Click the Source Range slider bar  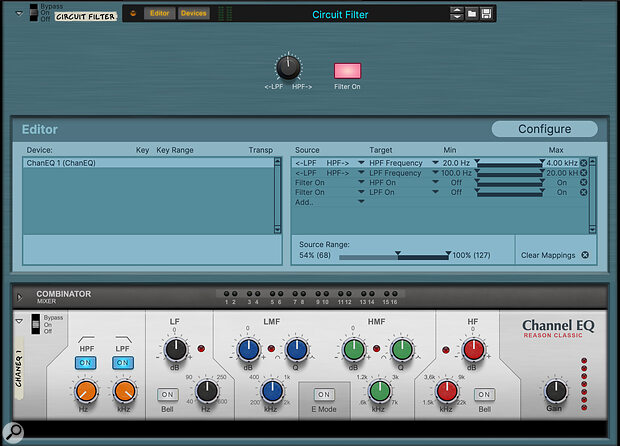point(394,255)
